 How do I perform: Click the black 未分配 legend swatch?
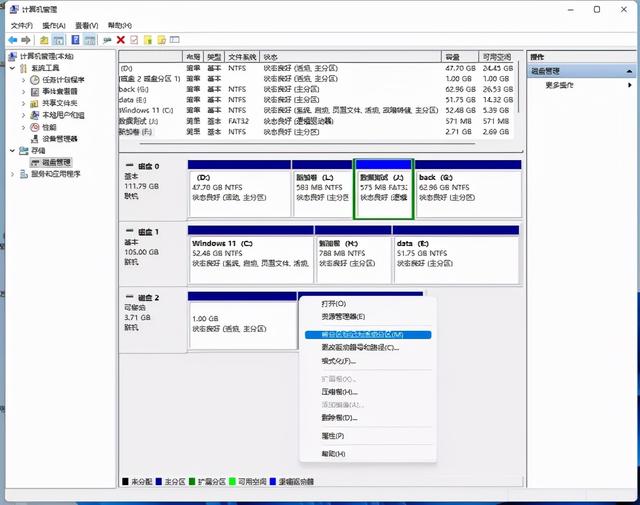pyautogui.click(x=125, y=482)
